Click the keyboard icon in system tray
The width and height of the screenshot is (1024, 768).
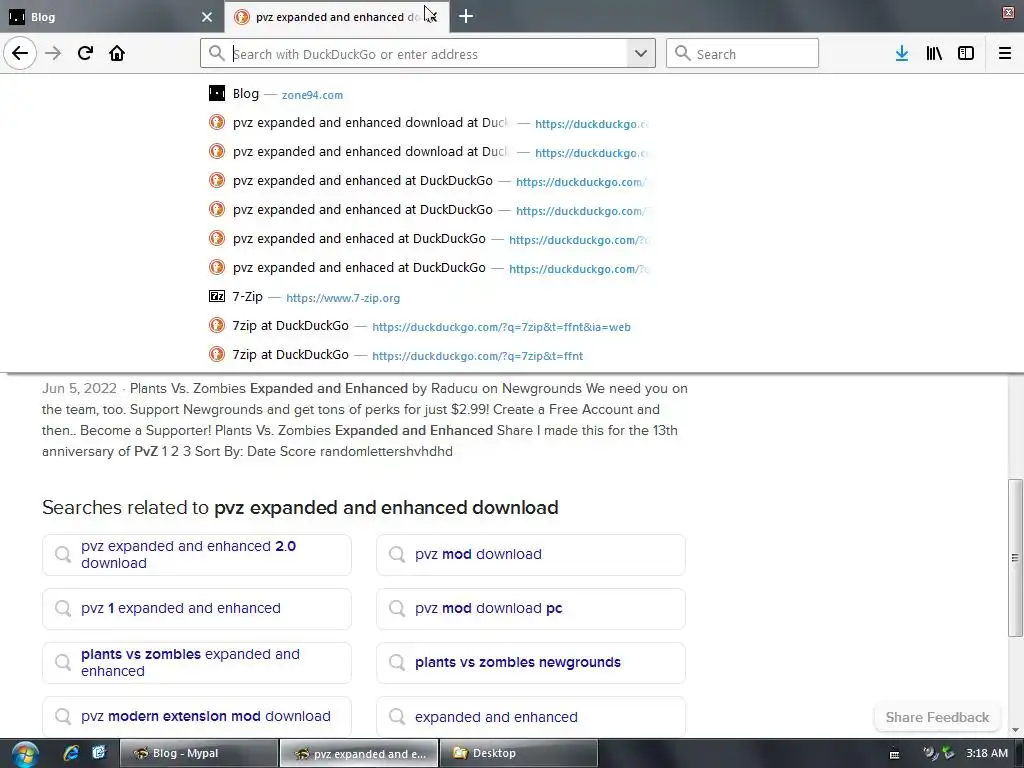click(x=894, y=754)
